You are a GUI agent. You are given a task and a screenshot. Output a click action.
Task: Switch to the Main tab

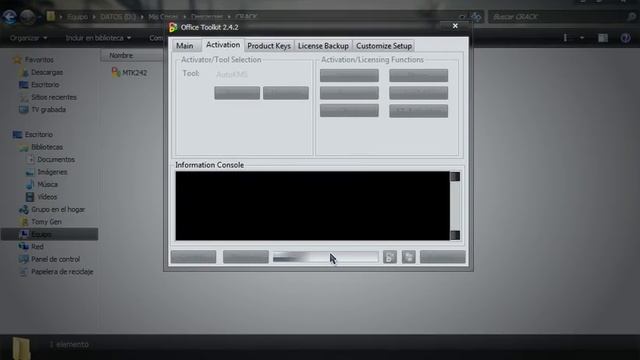pyautogui.click(x=185, y=46)
